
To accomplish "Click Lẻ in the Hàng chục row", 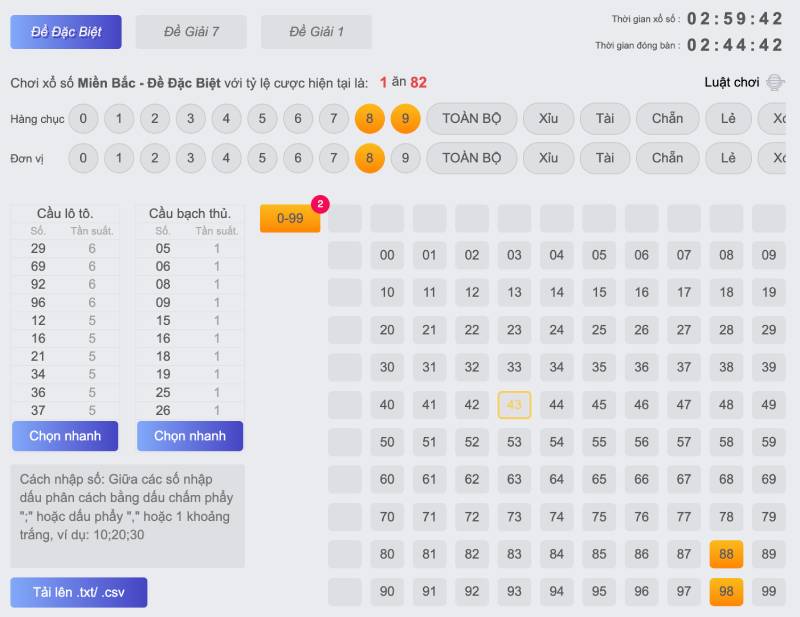I will 728,119.
